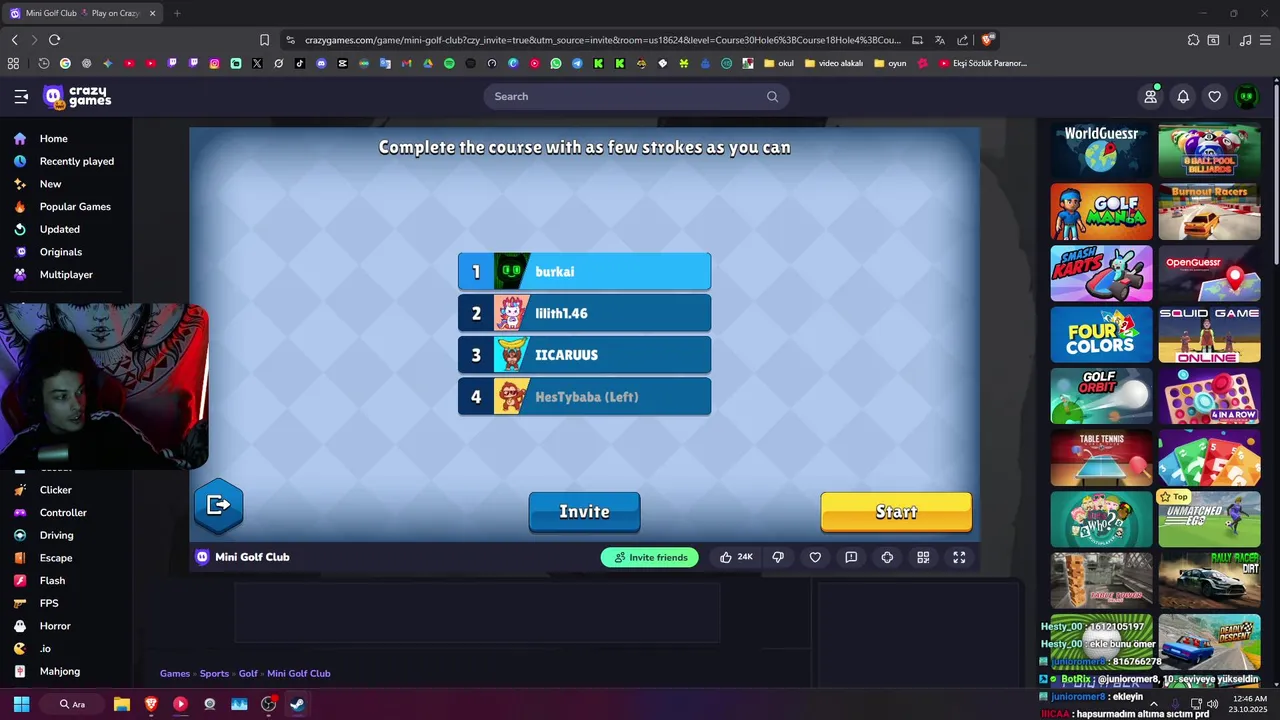Open Brave Shields lion icon

pyautogui.click(x=988, y=40)
